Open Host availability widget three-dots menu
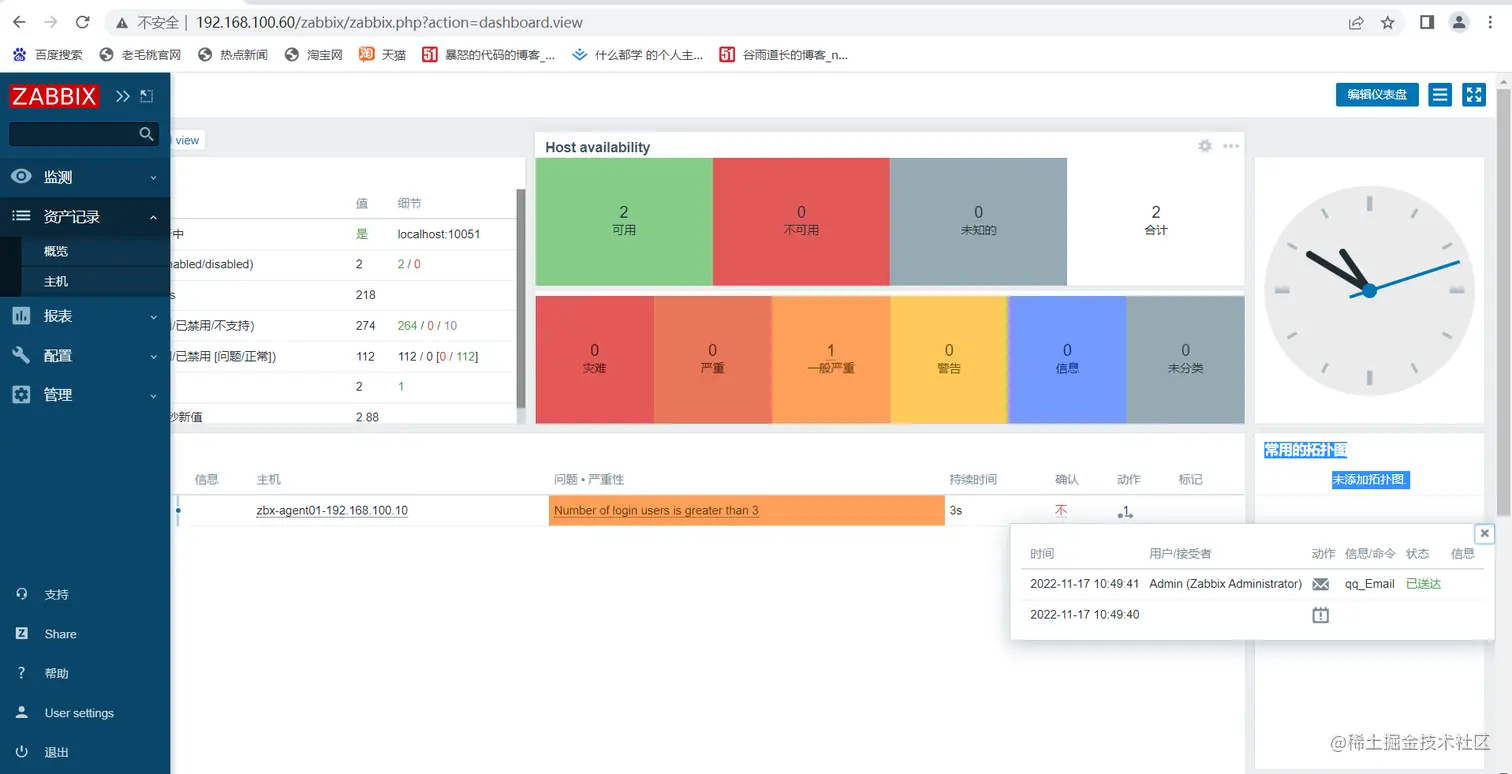The image size is (1512, 774). [1231, 146]
